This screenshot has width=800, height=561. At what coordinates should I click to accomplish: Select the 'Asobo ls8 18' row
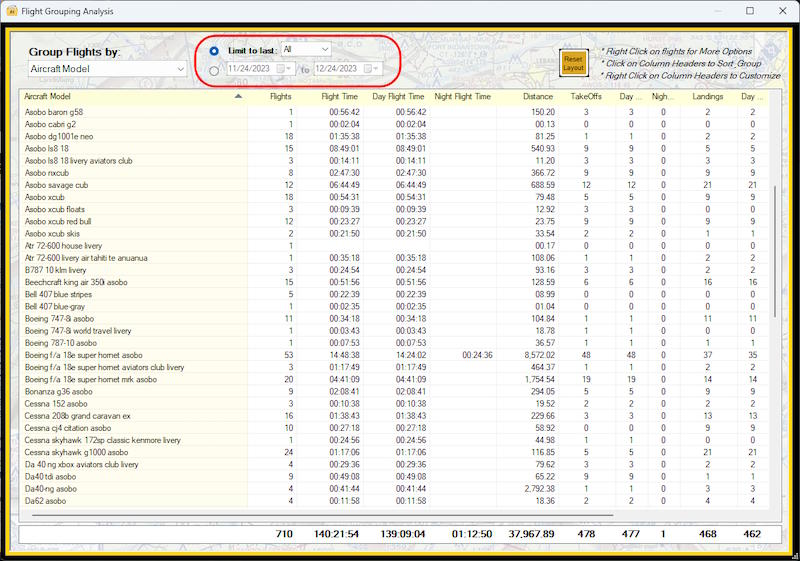[393, 148]
